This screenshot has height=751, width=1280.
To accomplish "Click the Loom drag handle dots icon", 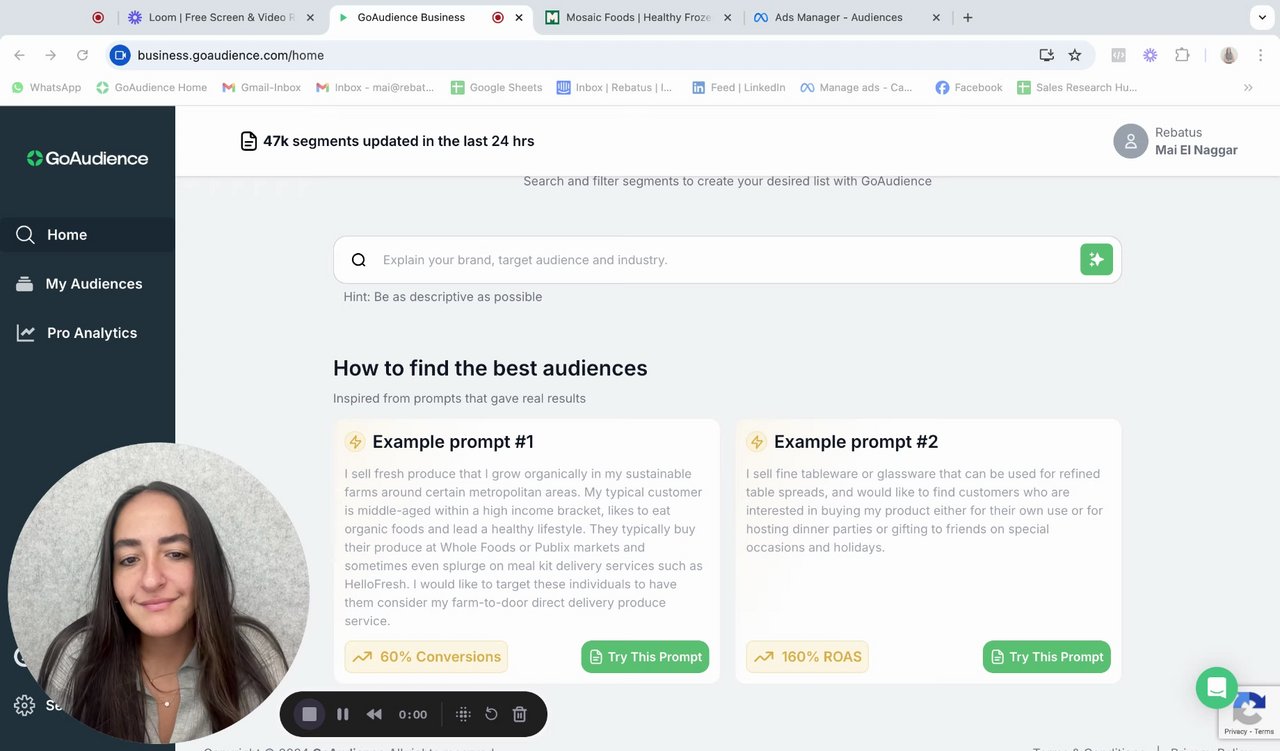I will (463, 714).
